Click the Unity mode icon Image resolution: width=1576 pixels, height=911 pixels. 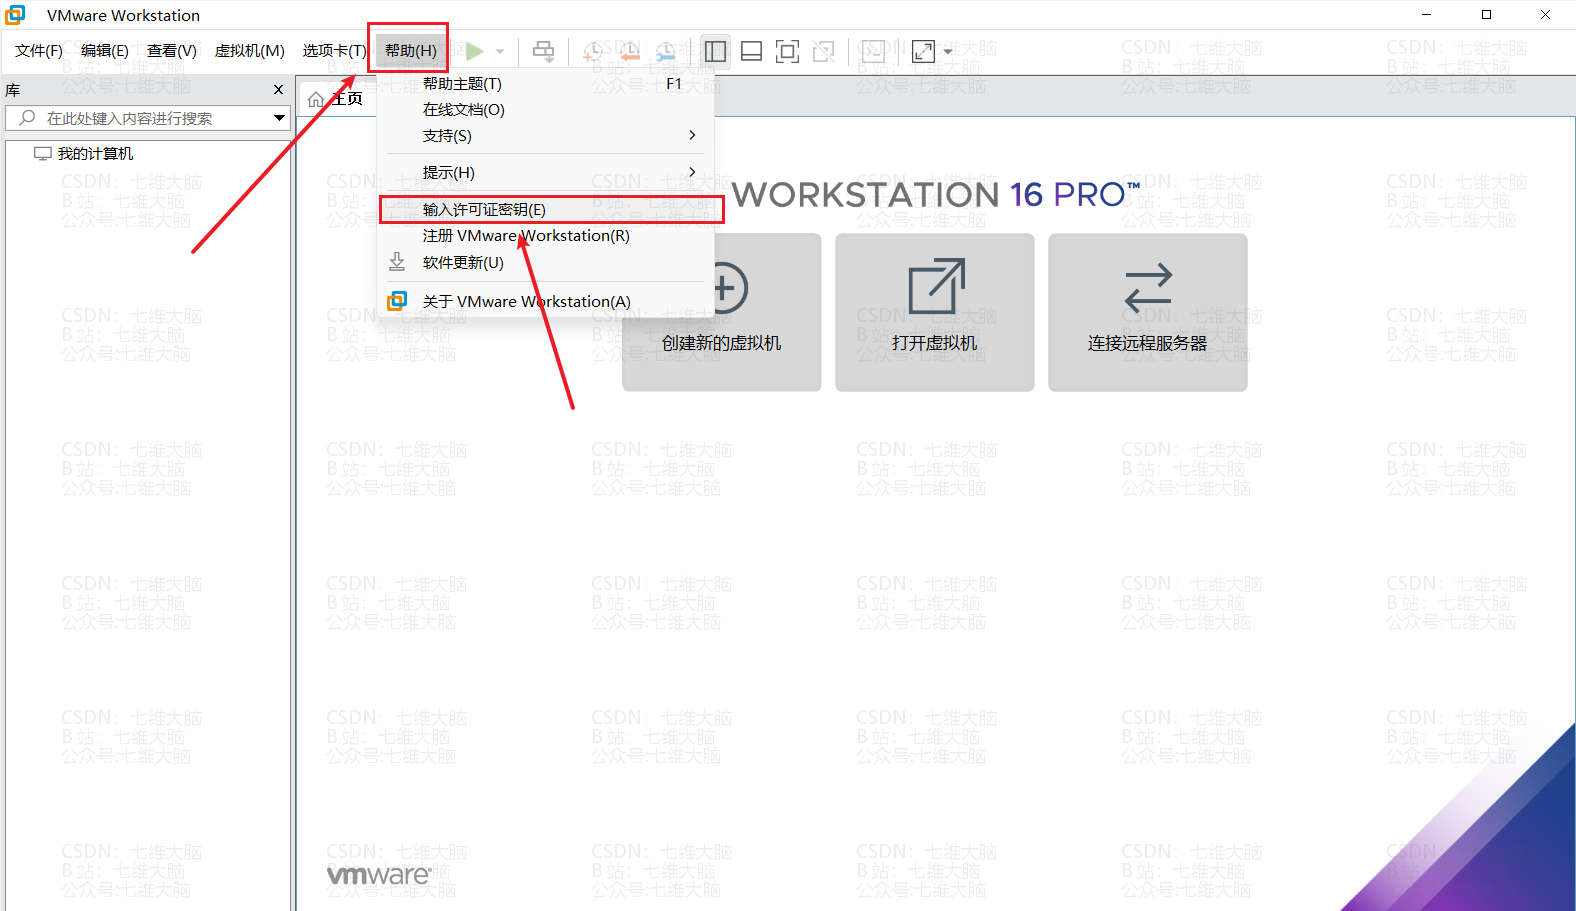824,51
